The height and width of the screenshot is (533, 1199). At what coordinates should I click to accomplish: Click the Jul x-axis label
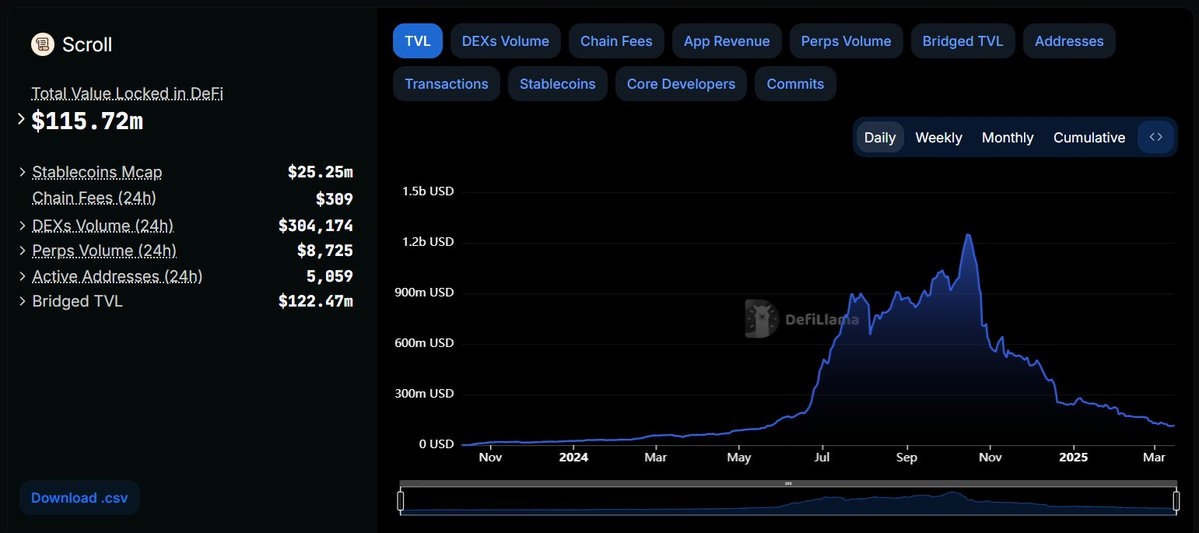point(823,457)
